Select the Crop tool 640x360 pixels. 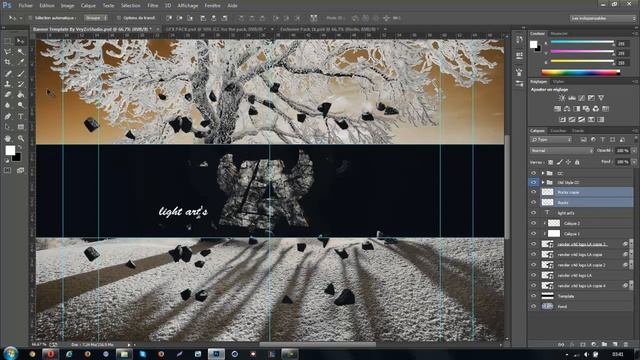[x=8, y=62]
